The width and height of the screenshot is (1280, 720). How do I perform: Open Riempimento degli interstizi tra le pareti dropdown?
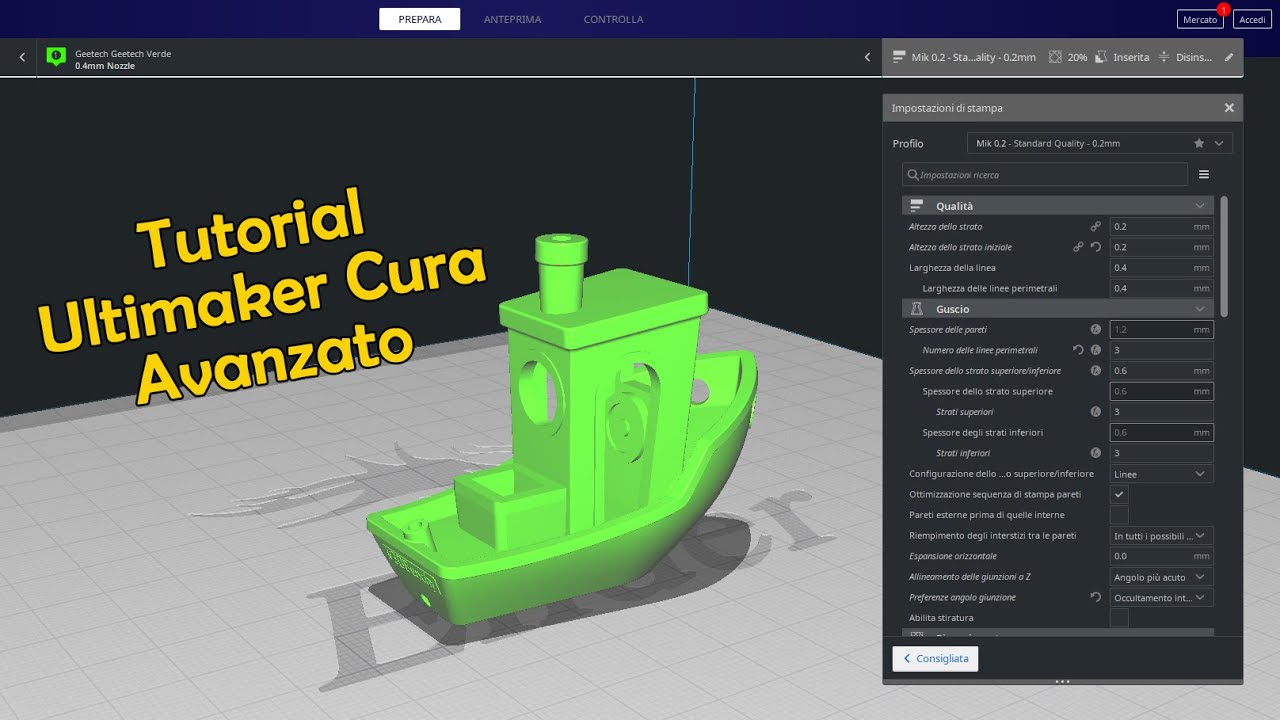click(1162, 535)
